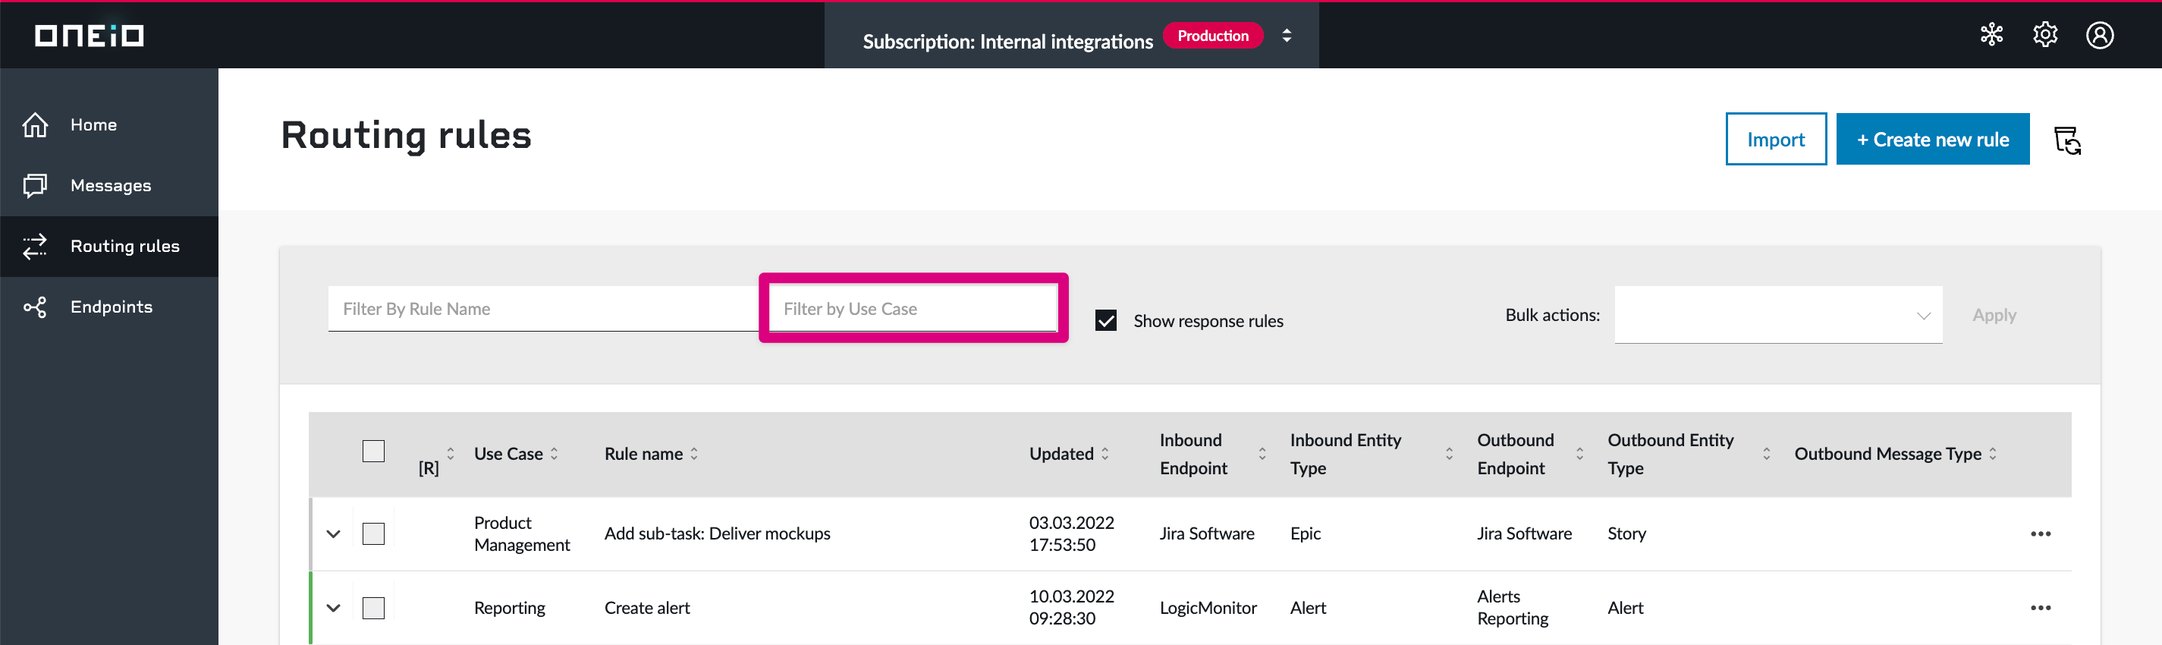The height and width of the screenshot is (645, 2162).
Task: Sort by Use Case column
Action: (x=554, y=454)
